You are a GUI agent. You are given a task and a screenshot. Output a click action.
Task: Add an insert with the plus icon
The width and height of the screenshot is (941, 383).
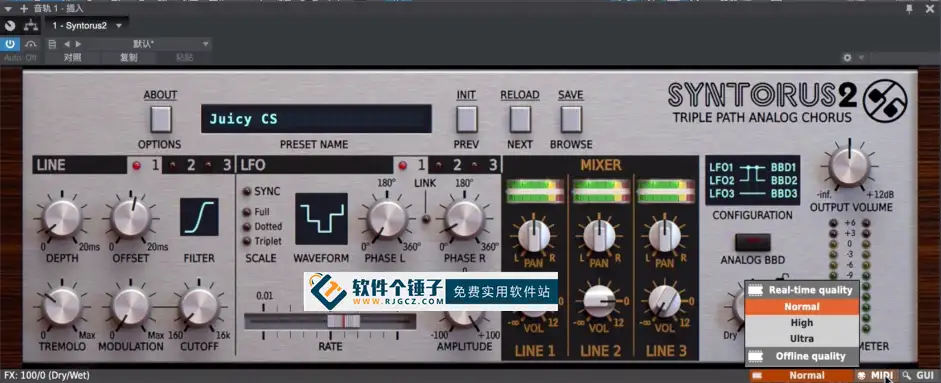tap(24, 8)
